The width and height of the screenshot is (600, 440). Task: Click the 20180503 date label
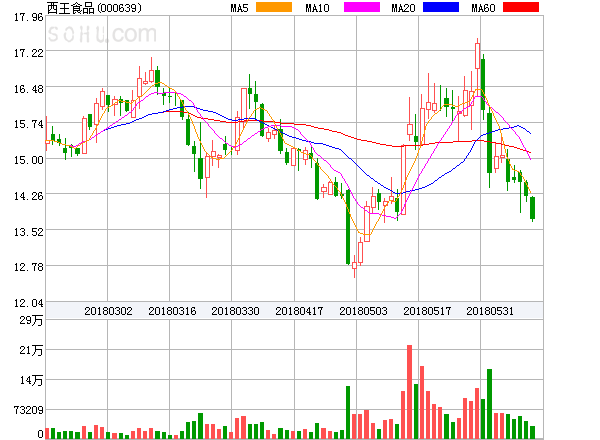click(363, 311)
